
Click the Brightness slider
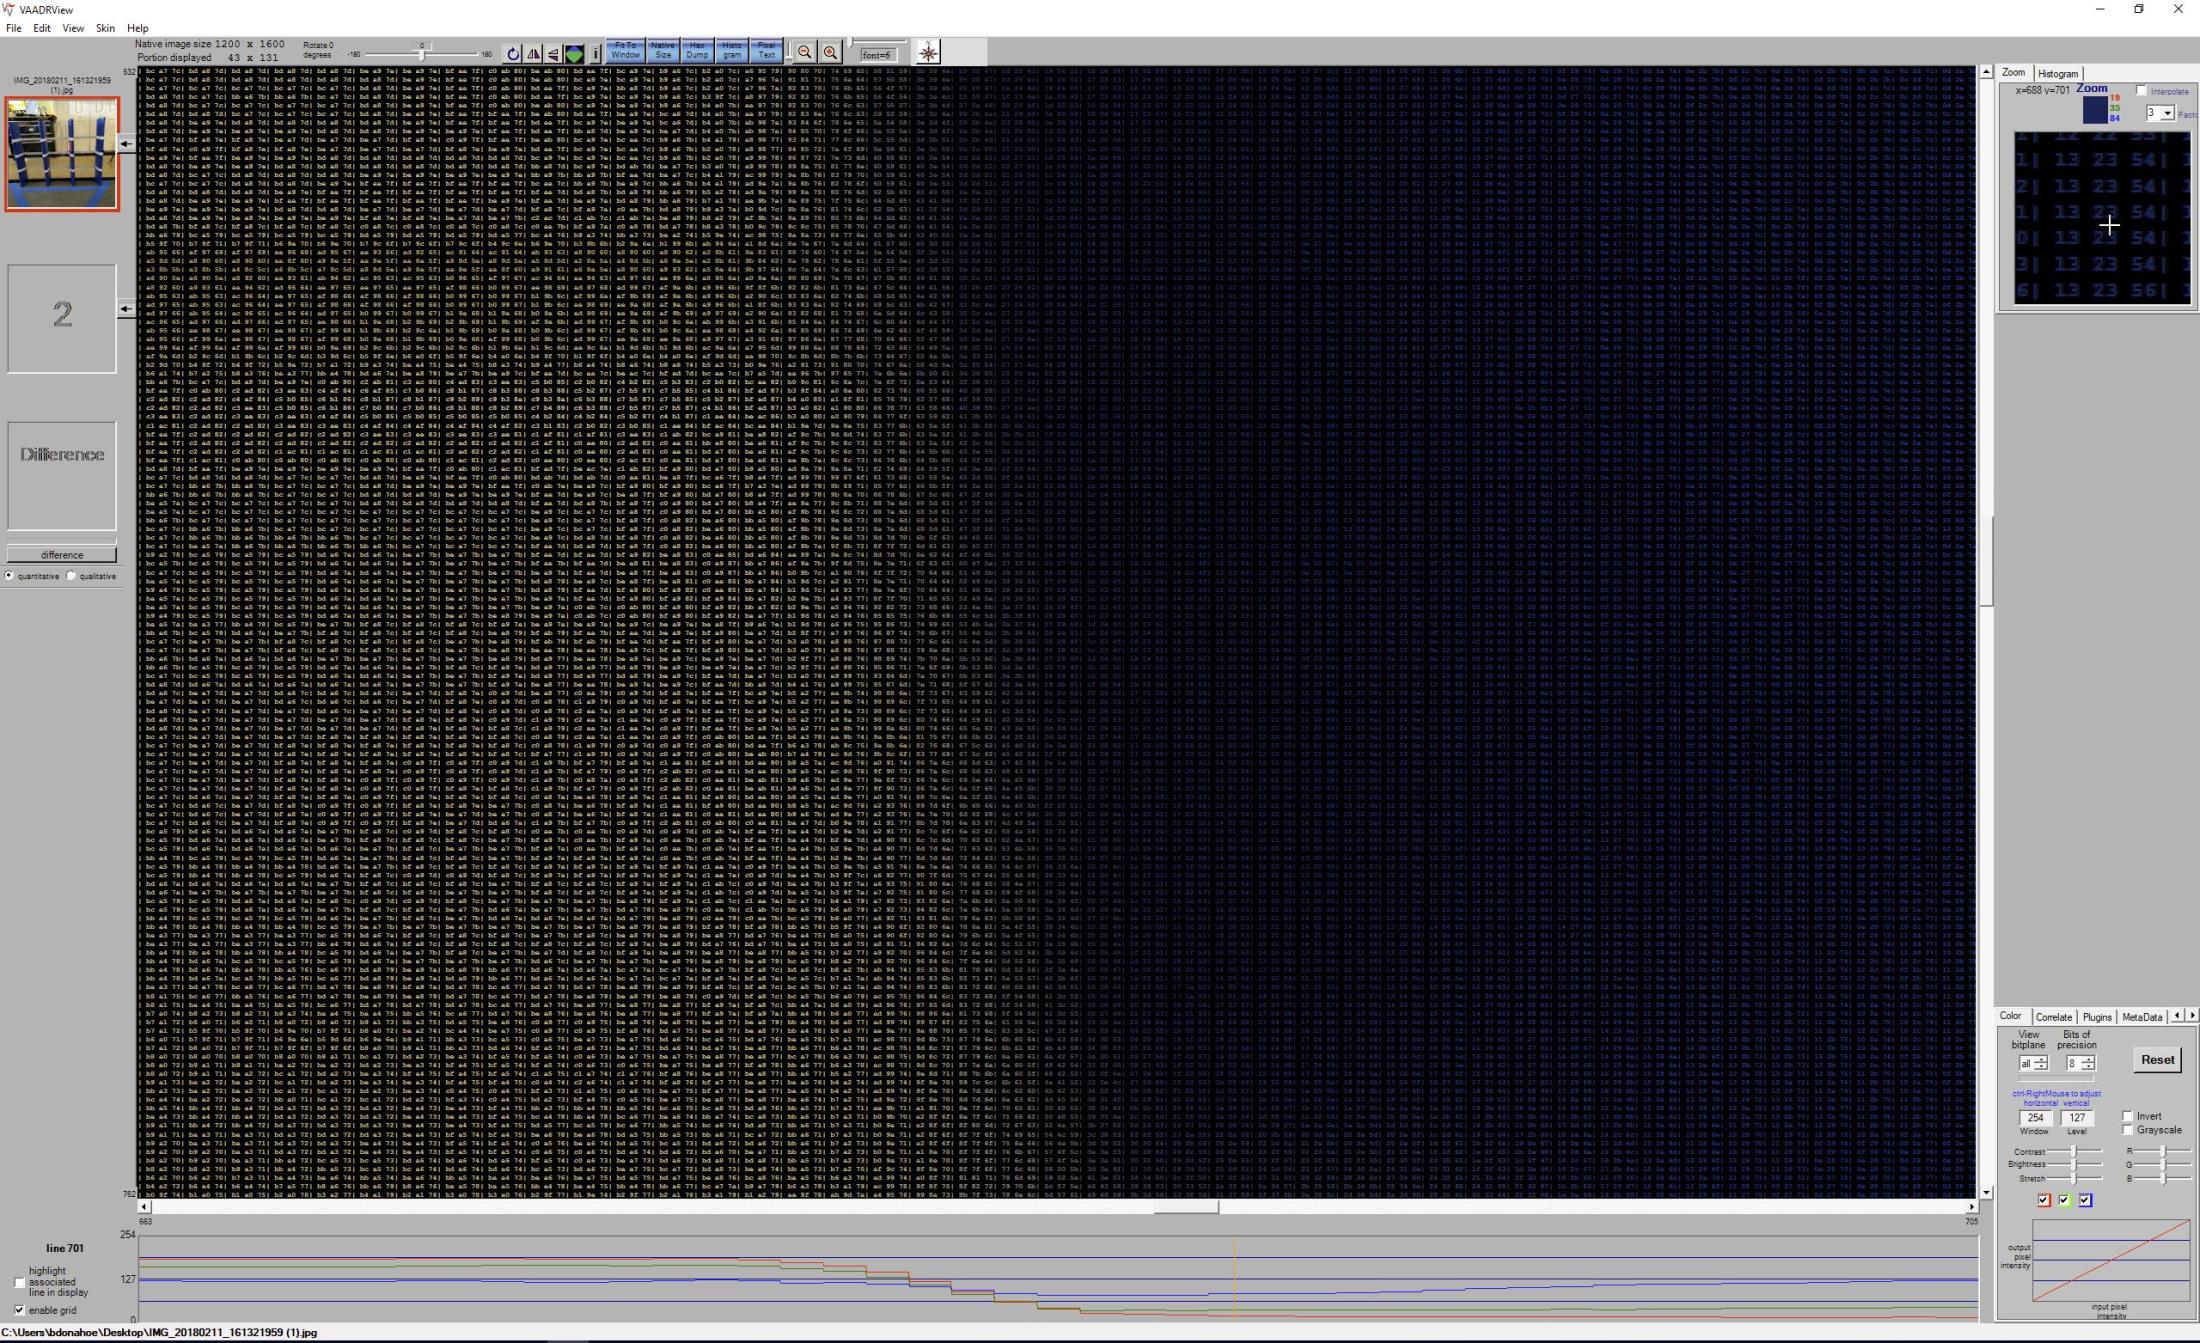(2072, 1165)
